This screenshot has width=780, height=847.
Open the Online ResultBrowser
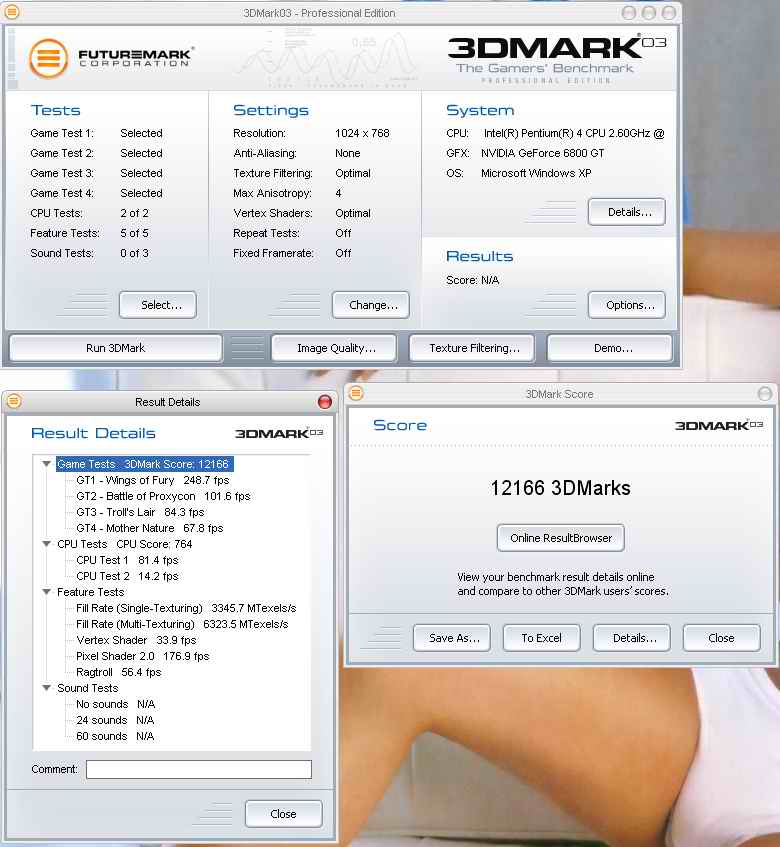[561, 538]
